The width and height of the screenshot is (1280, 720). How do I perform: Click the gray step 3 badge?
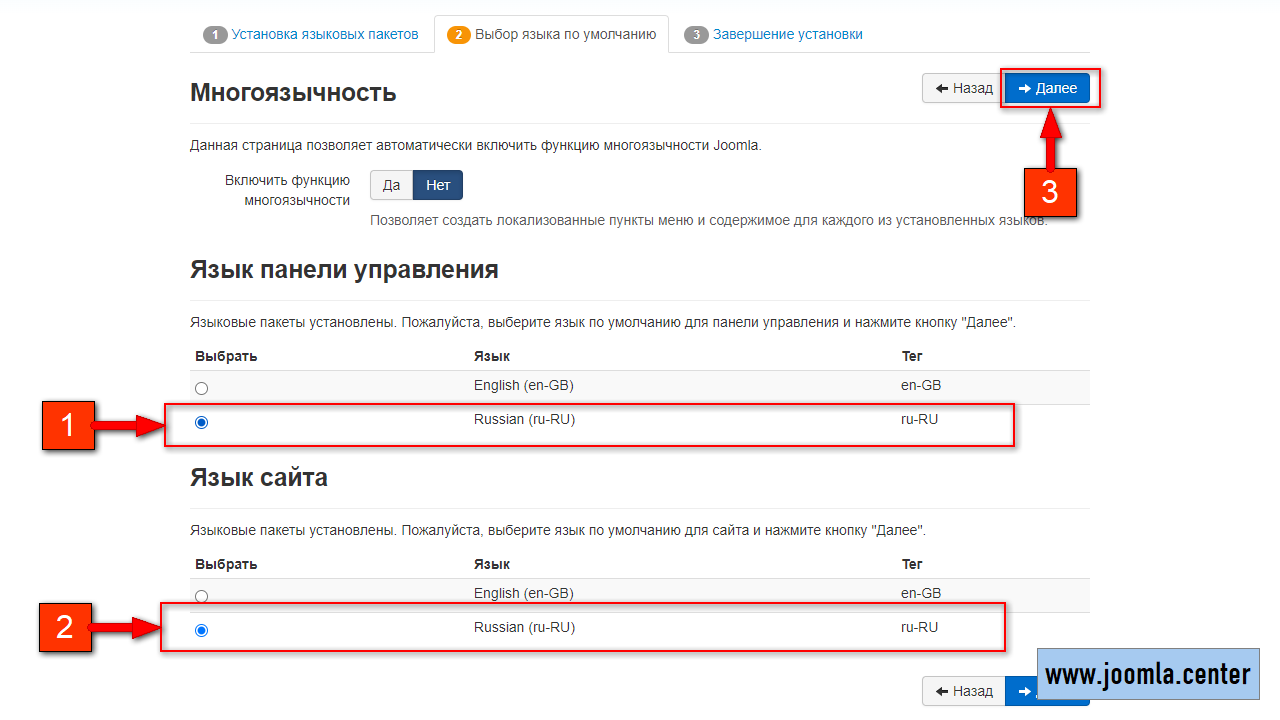click(696, 35)
